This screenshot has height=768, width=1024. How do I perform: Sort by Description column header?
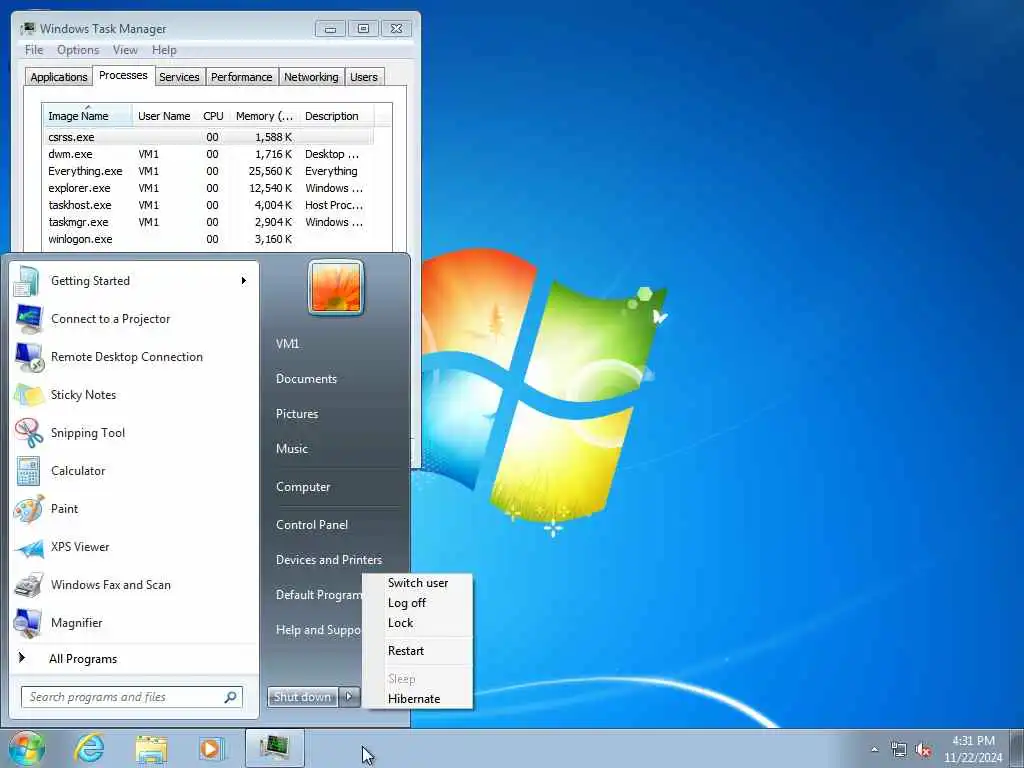coord(336,116)
